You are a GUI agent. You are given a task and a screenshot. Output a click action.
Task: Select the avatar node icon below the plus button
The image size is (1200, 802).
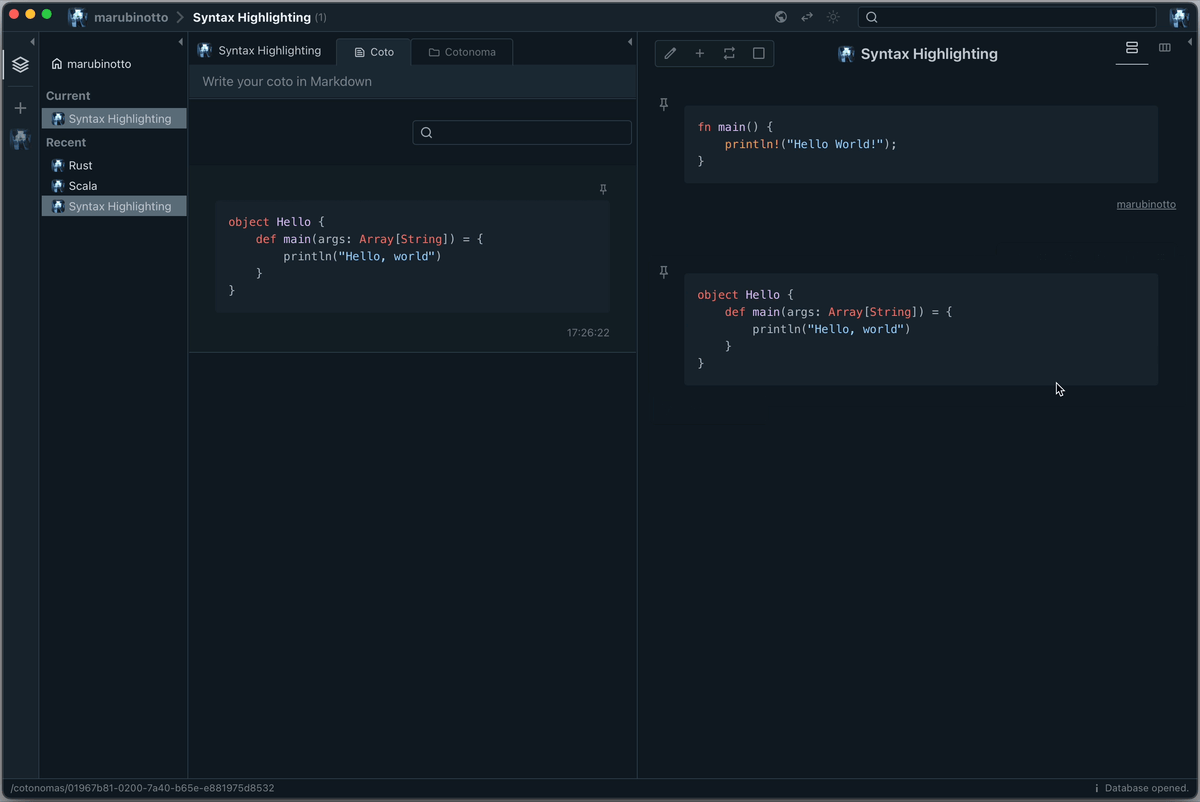click(x=20, y=140)
